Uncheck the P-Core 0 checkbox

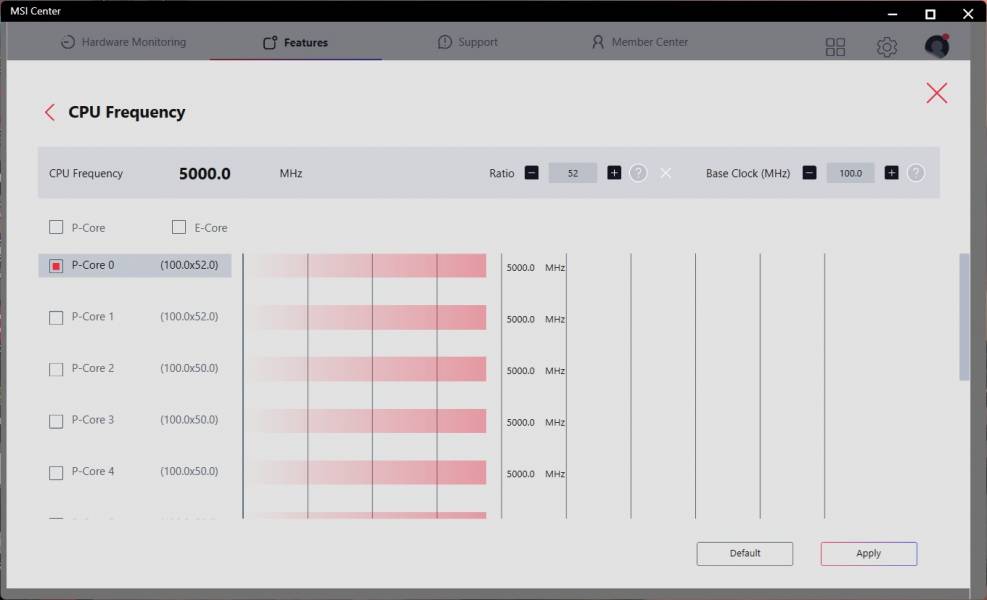coord(56,266)
